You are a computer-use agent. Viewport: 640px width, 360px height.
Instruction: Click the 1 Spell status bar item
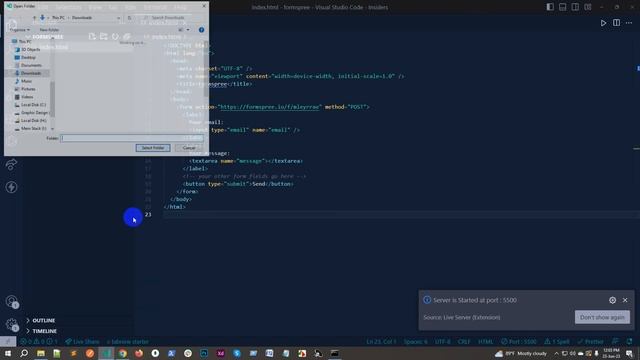(557, 342)
